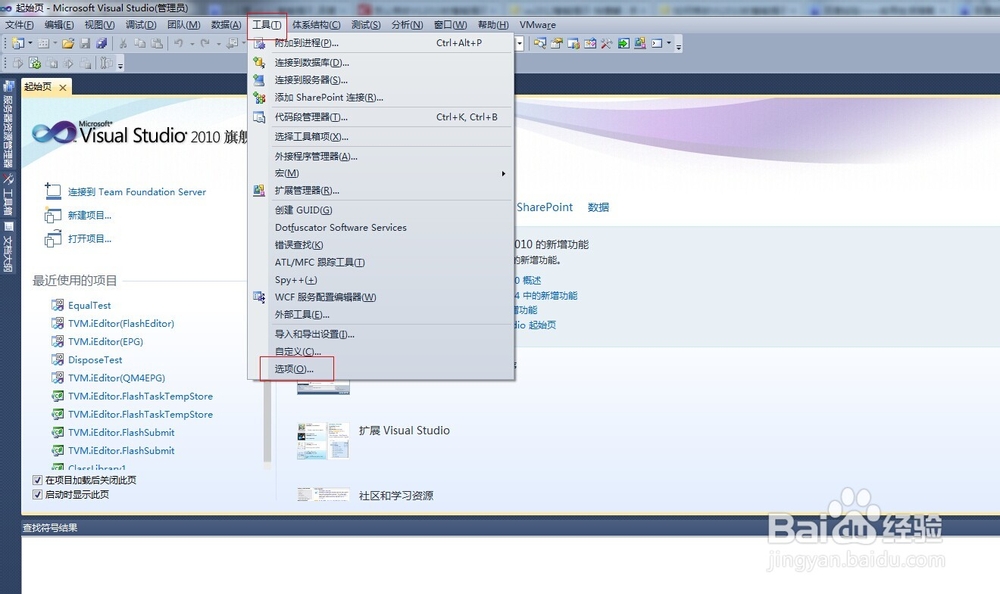This screenshot has width=1000, height=594.
Task: Expand the Undo history dropdown arrow
Action: pyautogui.click(x=191, y=43)
